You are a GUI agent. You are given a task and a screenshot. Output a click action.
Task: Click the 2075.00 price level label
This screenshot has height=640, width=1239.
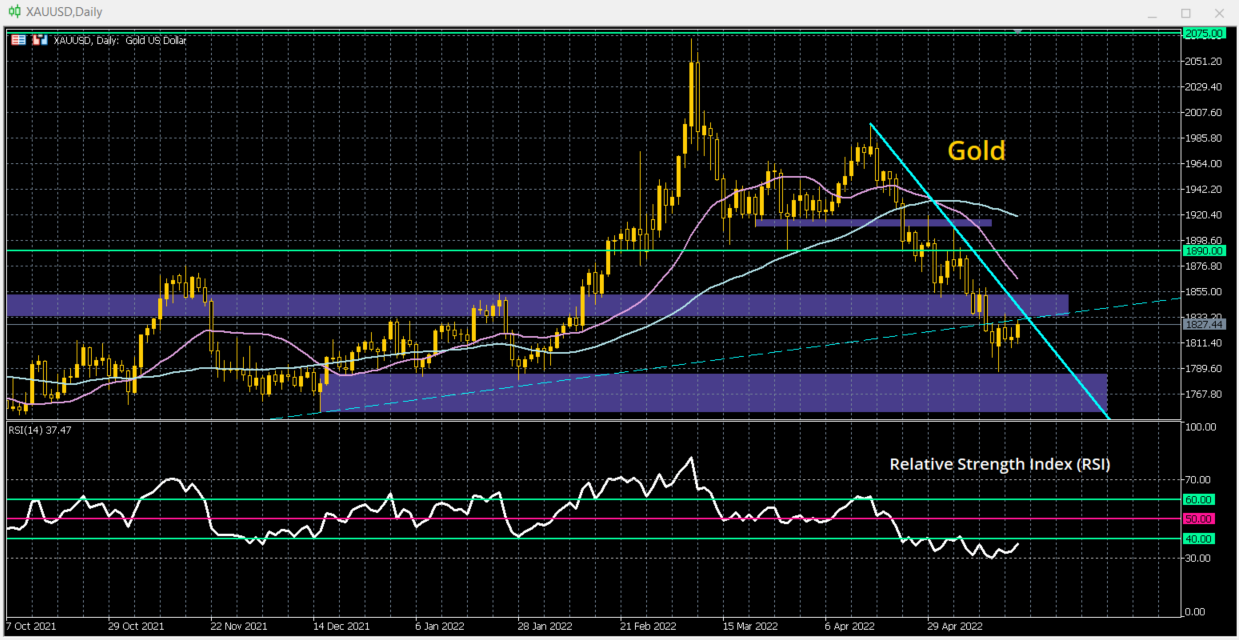pos(1204,34)
